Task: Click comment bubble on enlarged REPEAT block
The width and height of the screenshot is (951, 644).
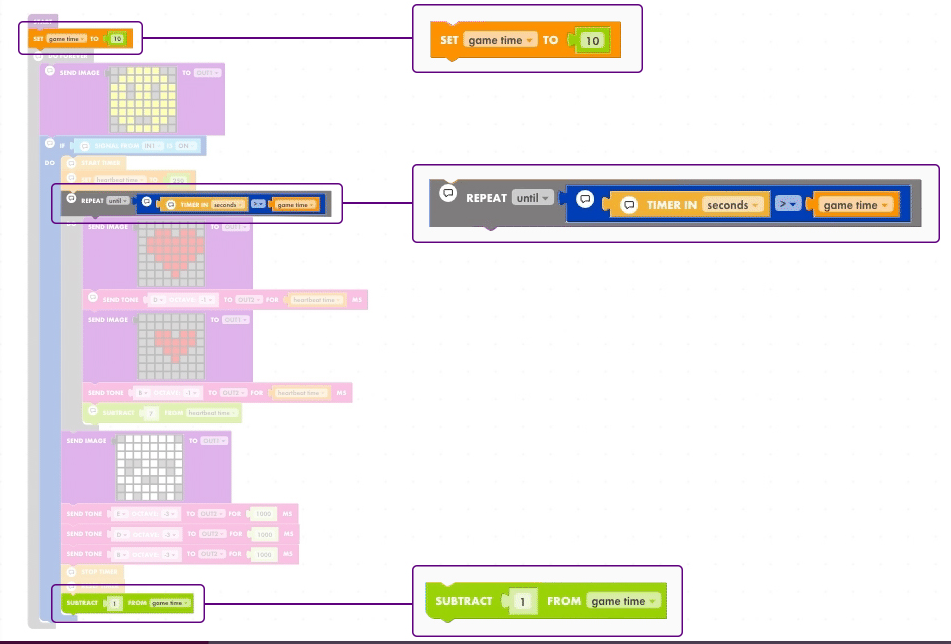Action: (449, 192)
